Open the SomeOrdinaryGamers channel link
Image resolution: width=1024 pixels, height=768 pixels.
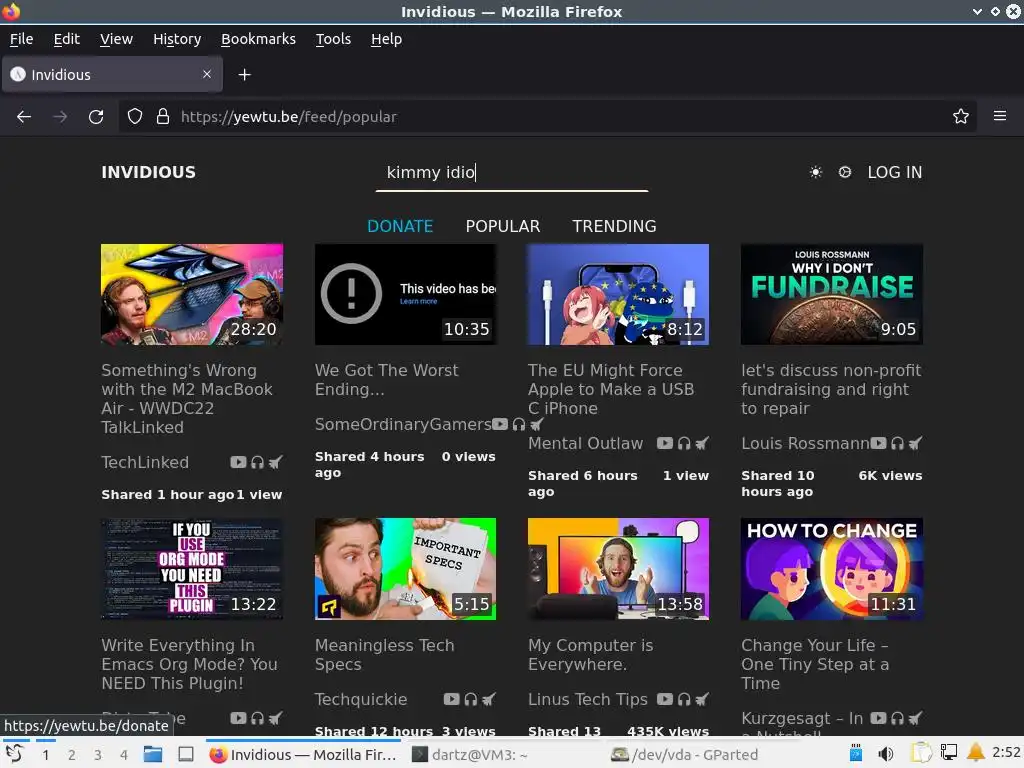coord(403,424)
